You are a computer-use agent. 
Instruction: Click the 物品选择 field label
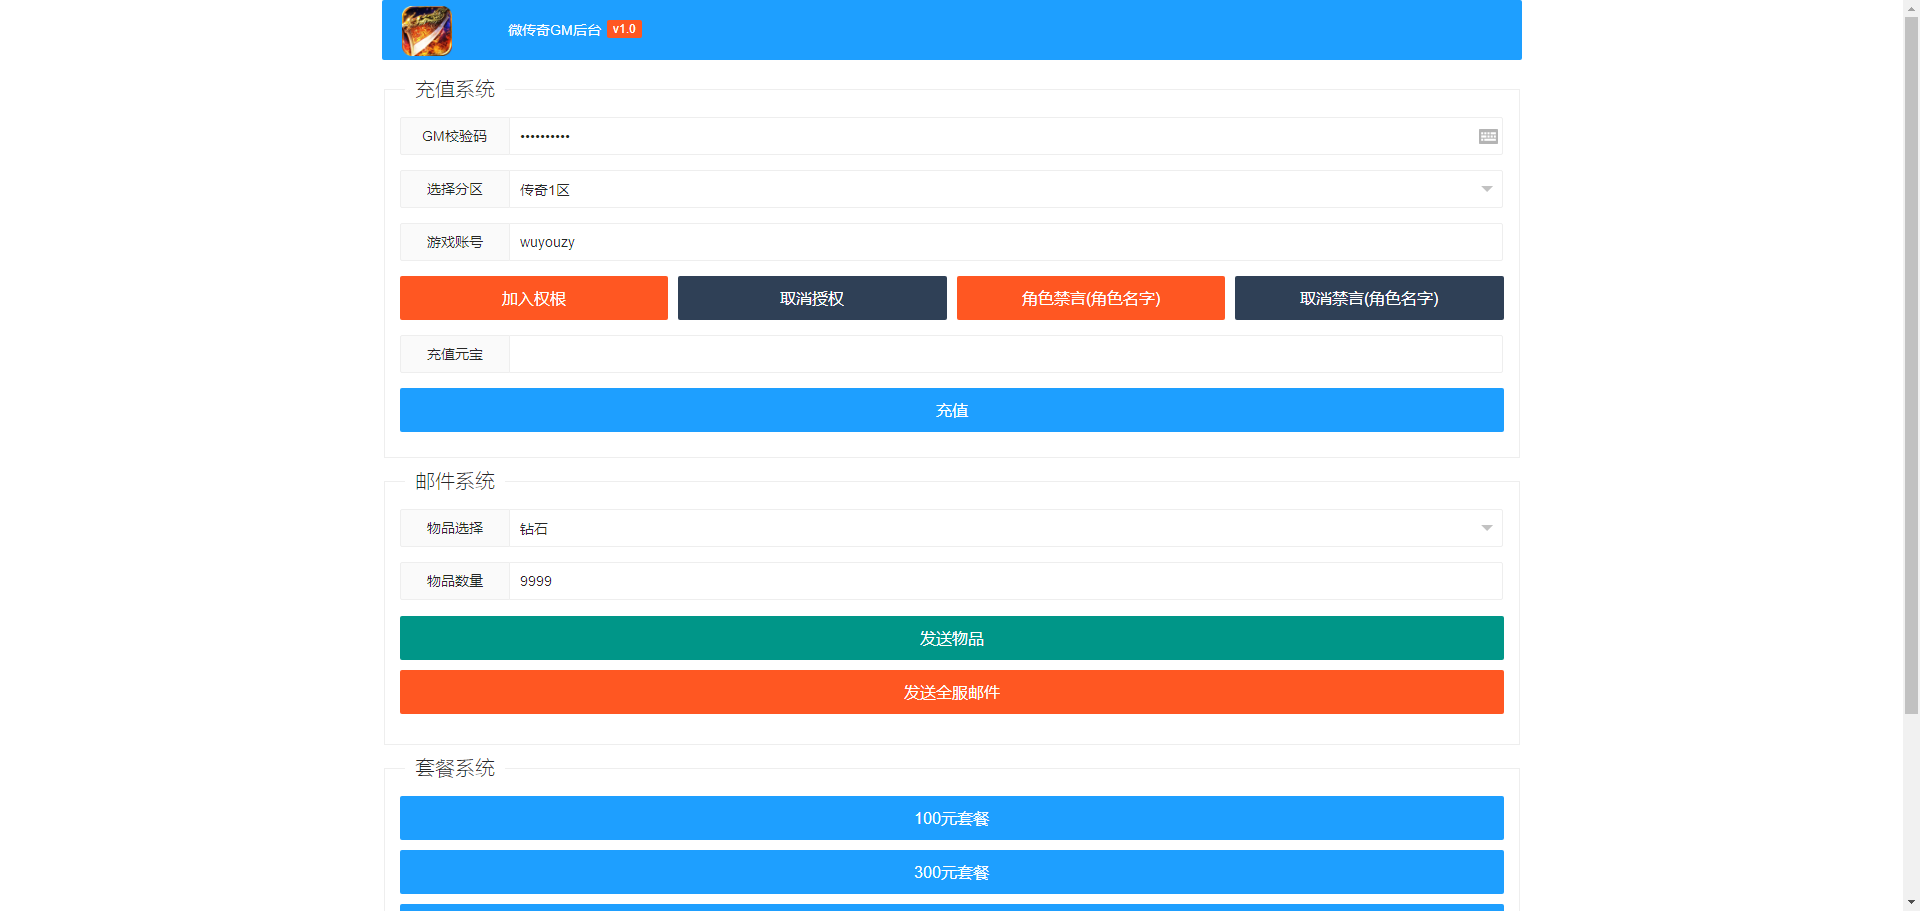point(455,528)
